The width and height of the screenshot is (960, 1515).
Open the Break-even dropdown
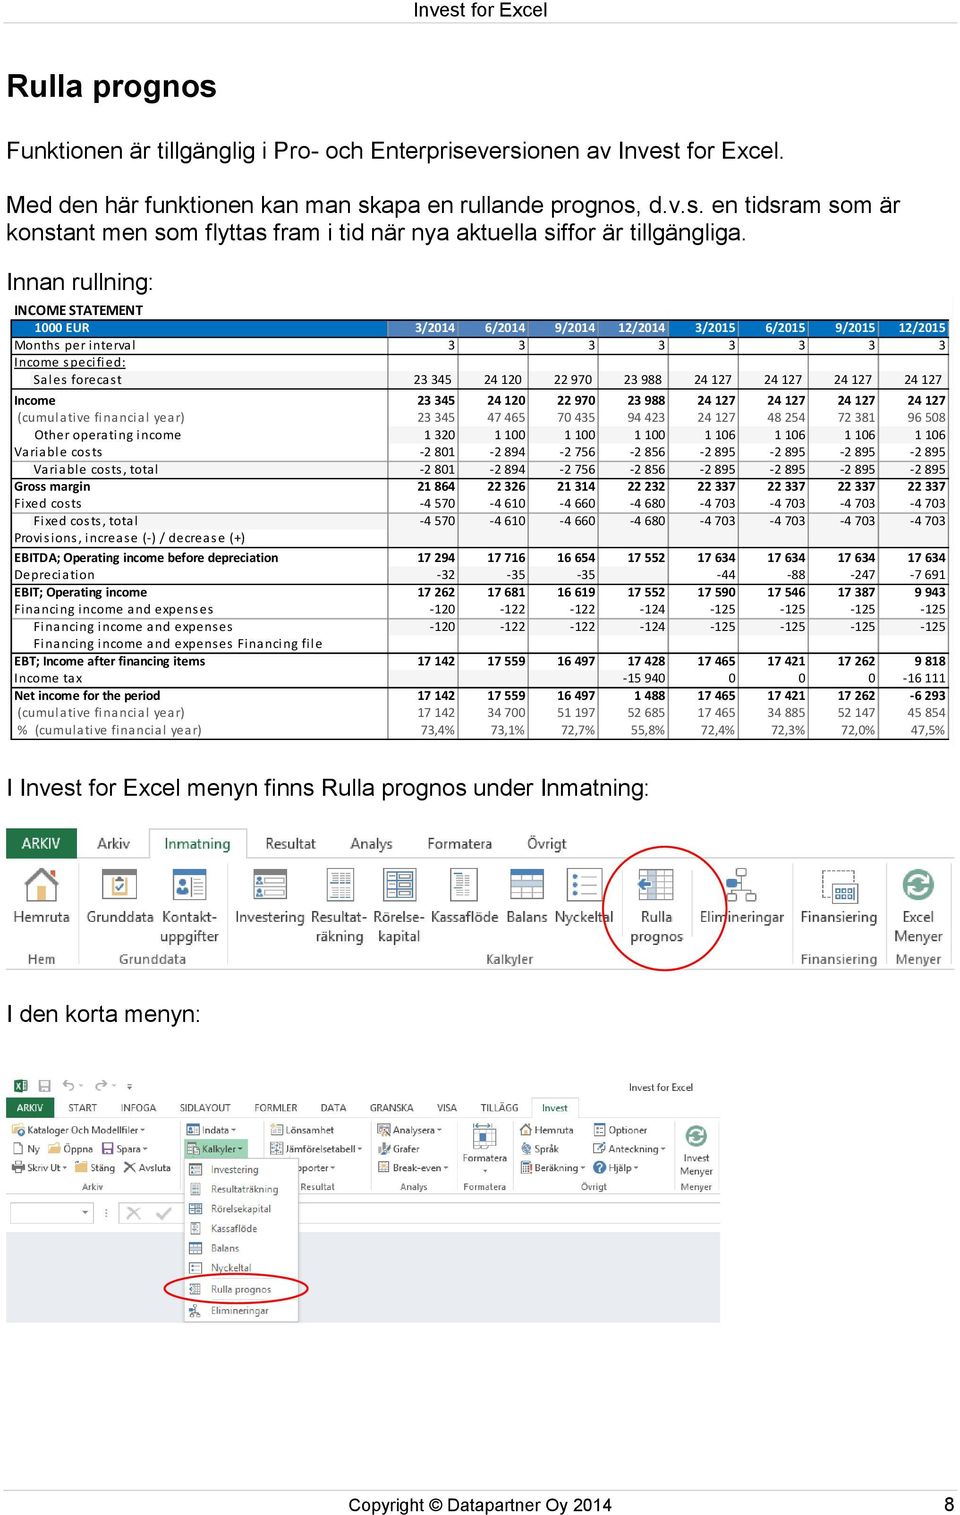413,1168
